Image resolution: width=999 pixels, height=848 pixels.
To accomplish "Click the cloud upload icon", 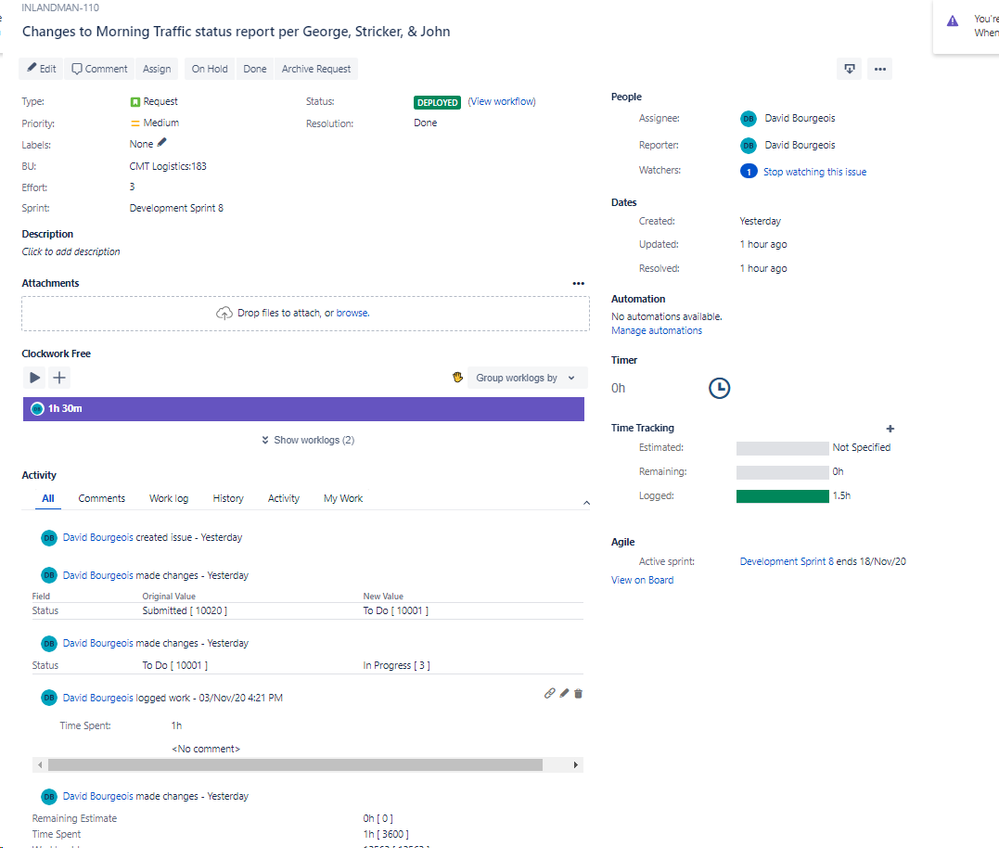I will pyautogui.click(x=224, y=313).
